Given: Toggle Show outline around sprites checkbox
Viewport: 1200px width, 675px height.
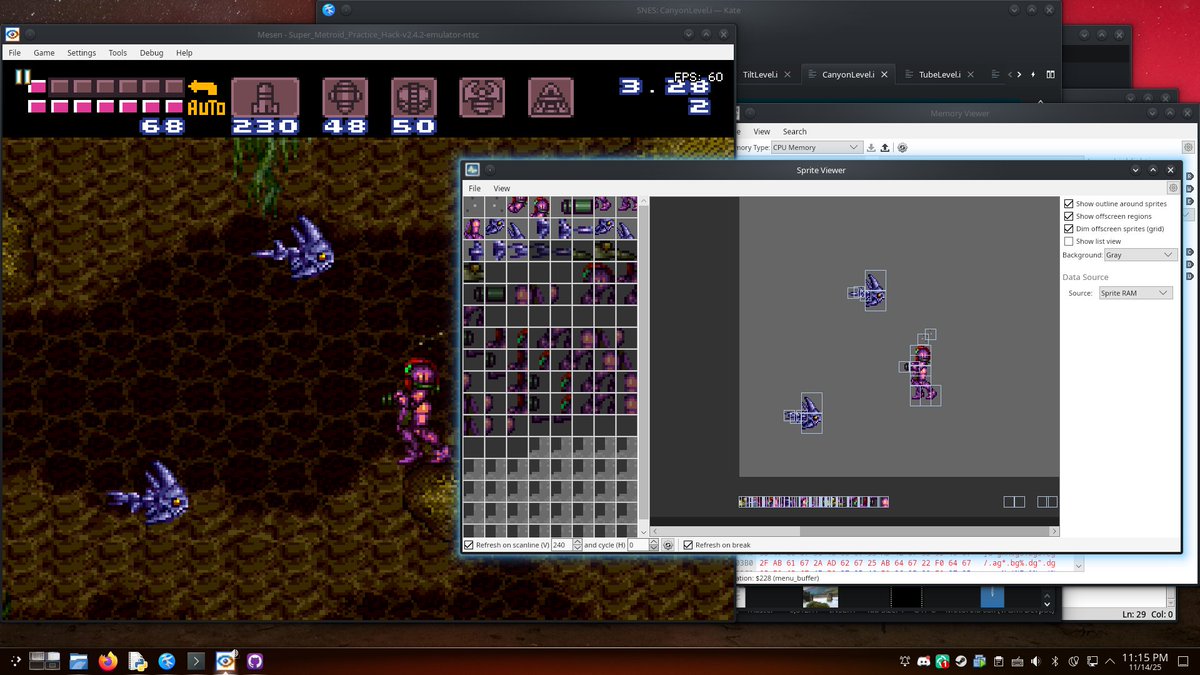Looking at the screenshot, I should (1069, 204).
